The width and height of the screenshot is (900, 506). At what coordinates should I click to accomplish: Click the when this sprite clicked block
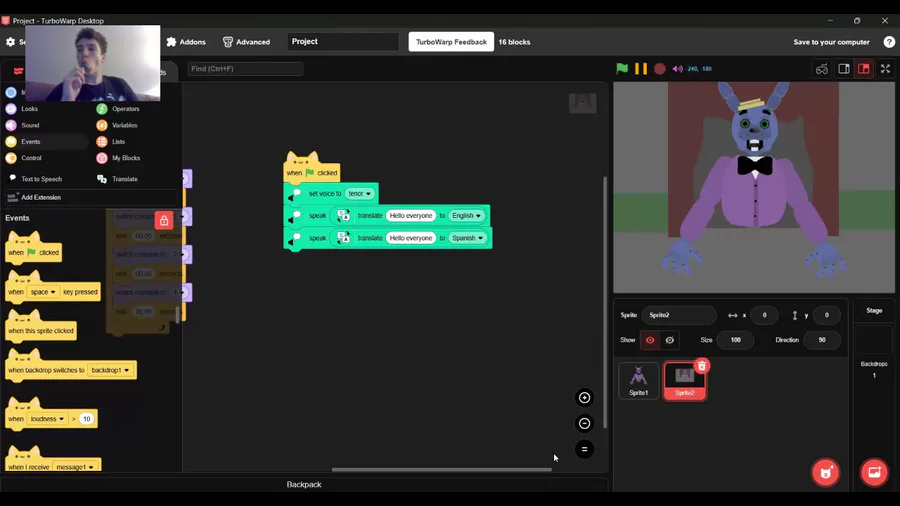(41, 331)
